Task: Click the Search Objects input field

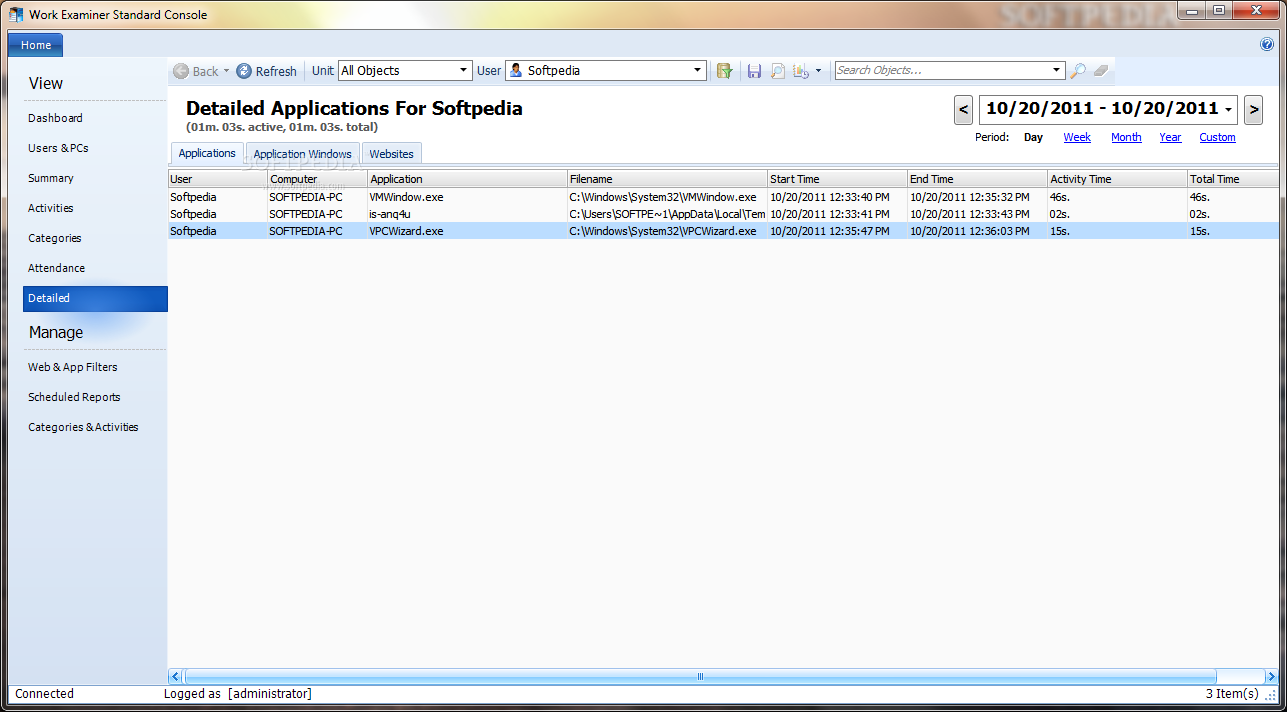Action: 942,70
